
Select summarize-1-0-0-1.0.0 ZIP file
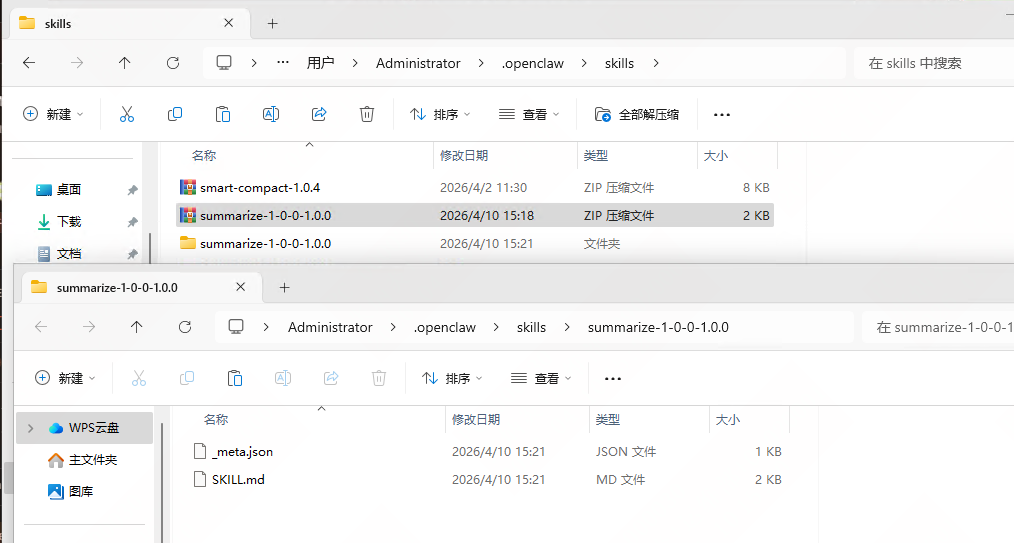tap(475, 215)
